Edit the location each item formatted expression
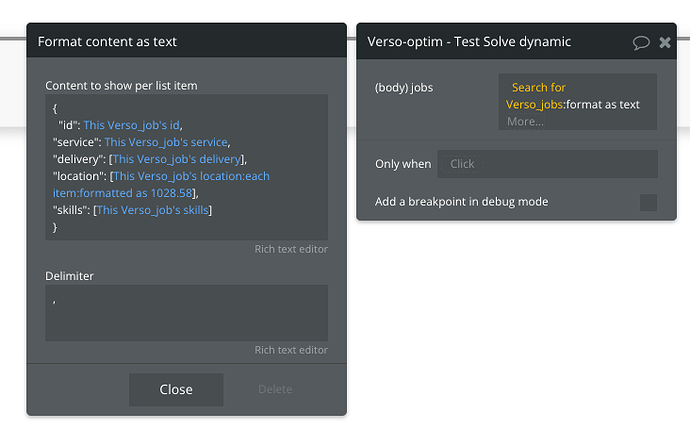This screenshot has height=429, width=690. [x=190, y=176]
